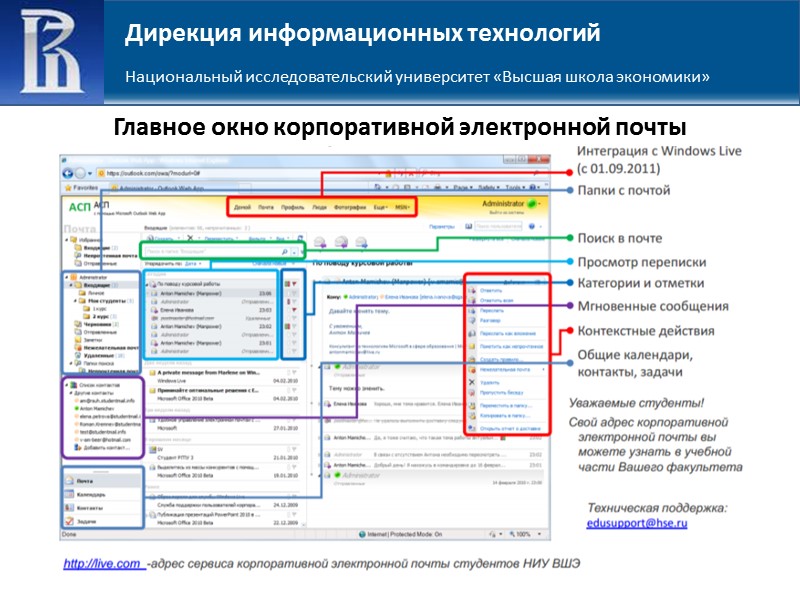Screen dimensions: 800x600
Task: Choose Ответить всем in the context menu
Action: [x=496, y=301]
